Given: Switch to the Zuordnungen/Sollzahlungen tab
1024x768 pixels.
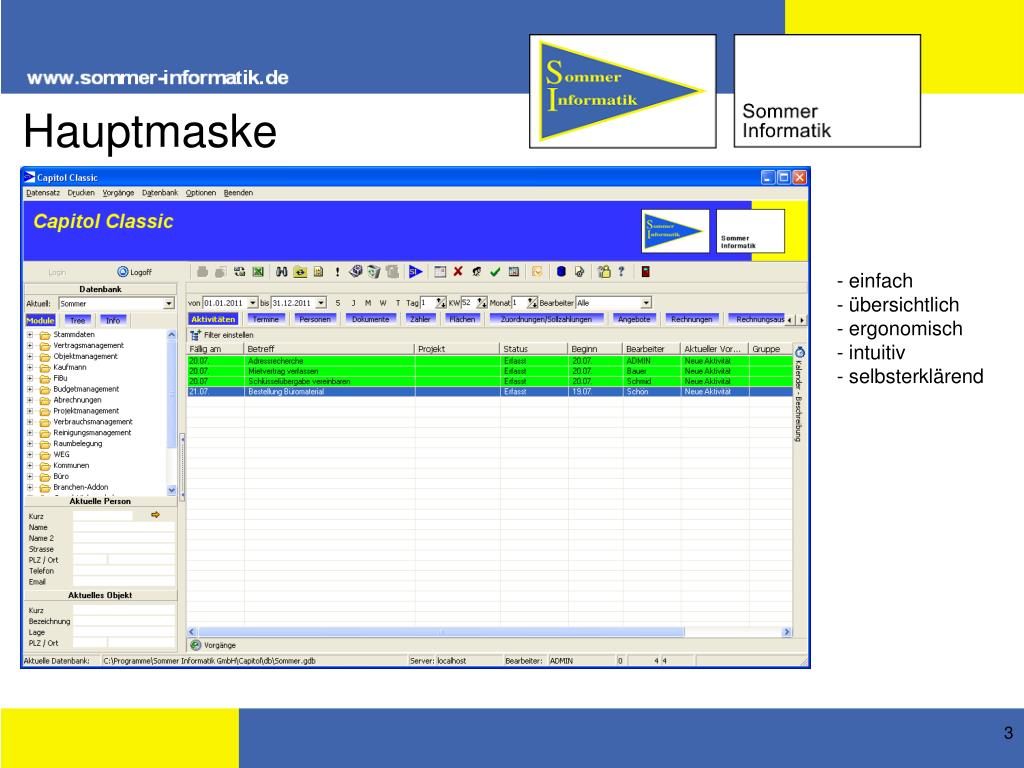Looking at the screenshot, I should [546, 319].
